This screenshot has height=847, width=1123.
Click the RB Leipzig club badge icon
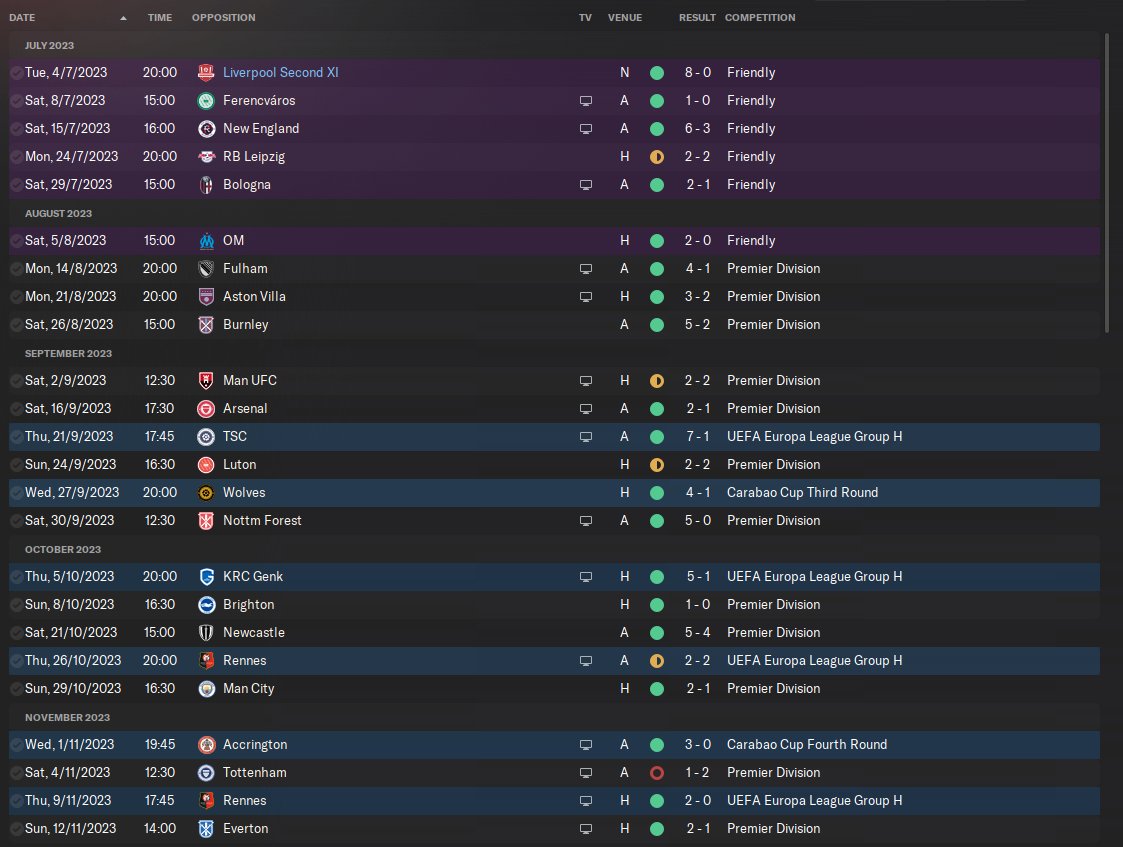click(x=207, y=156)
